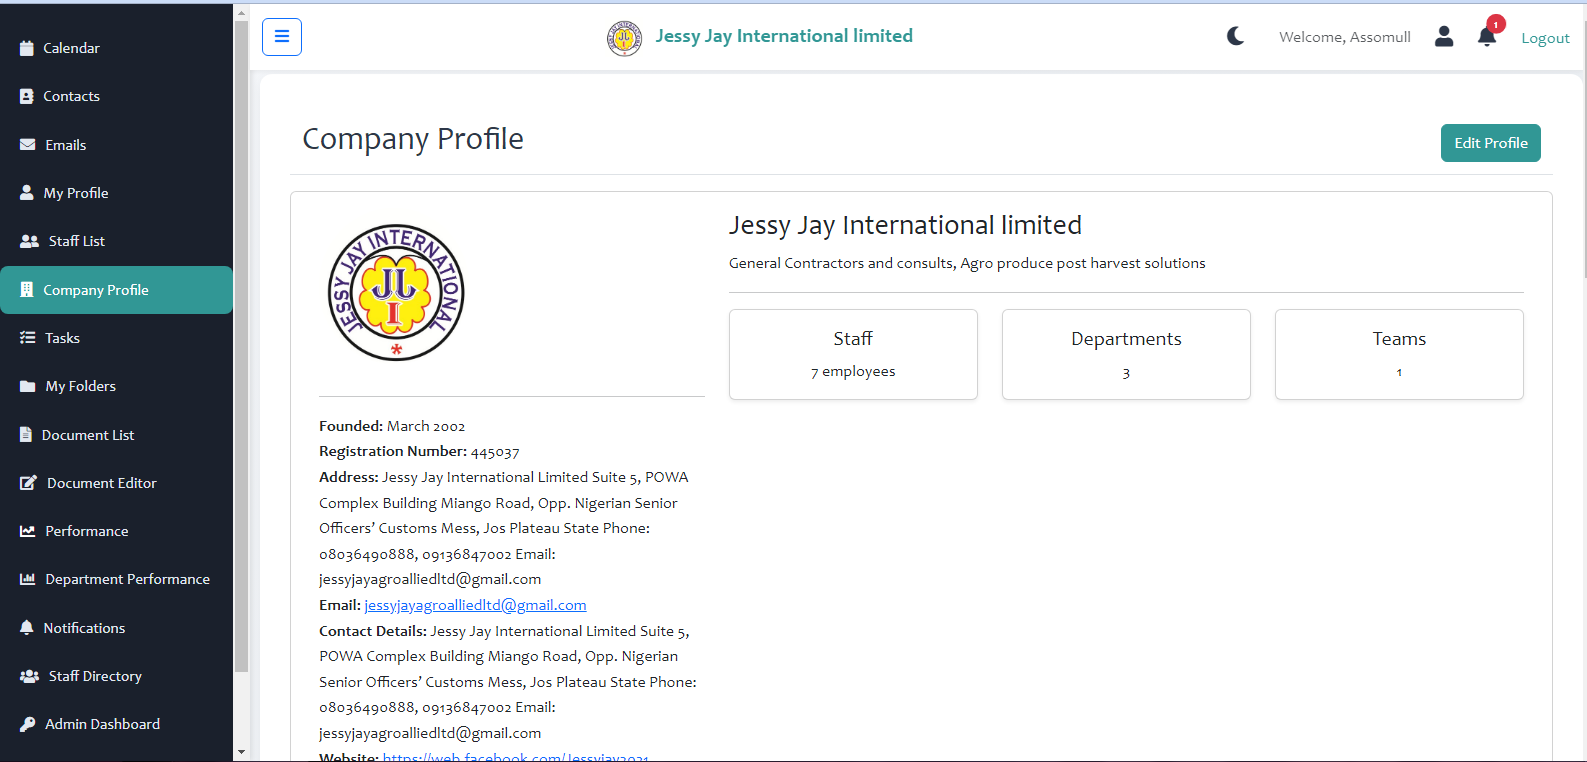1587x762 pixels.
Task: Open the Emails sidebar item
Action: coord(65,145)
